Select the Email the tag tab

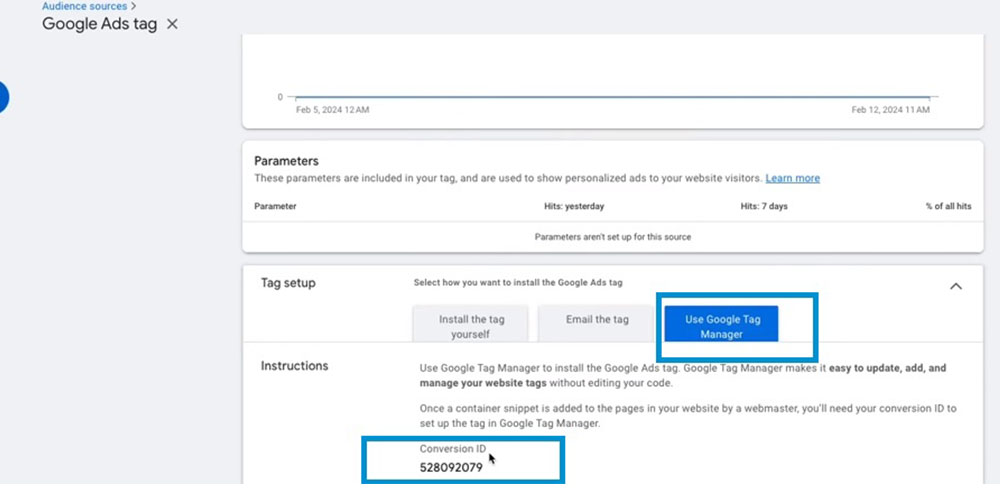tap(597, 324)
